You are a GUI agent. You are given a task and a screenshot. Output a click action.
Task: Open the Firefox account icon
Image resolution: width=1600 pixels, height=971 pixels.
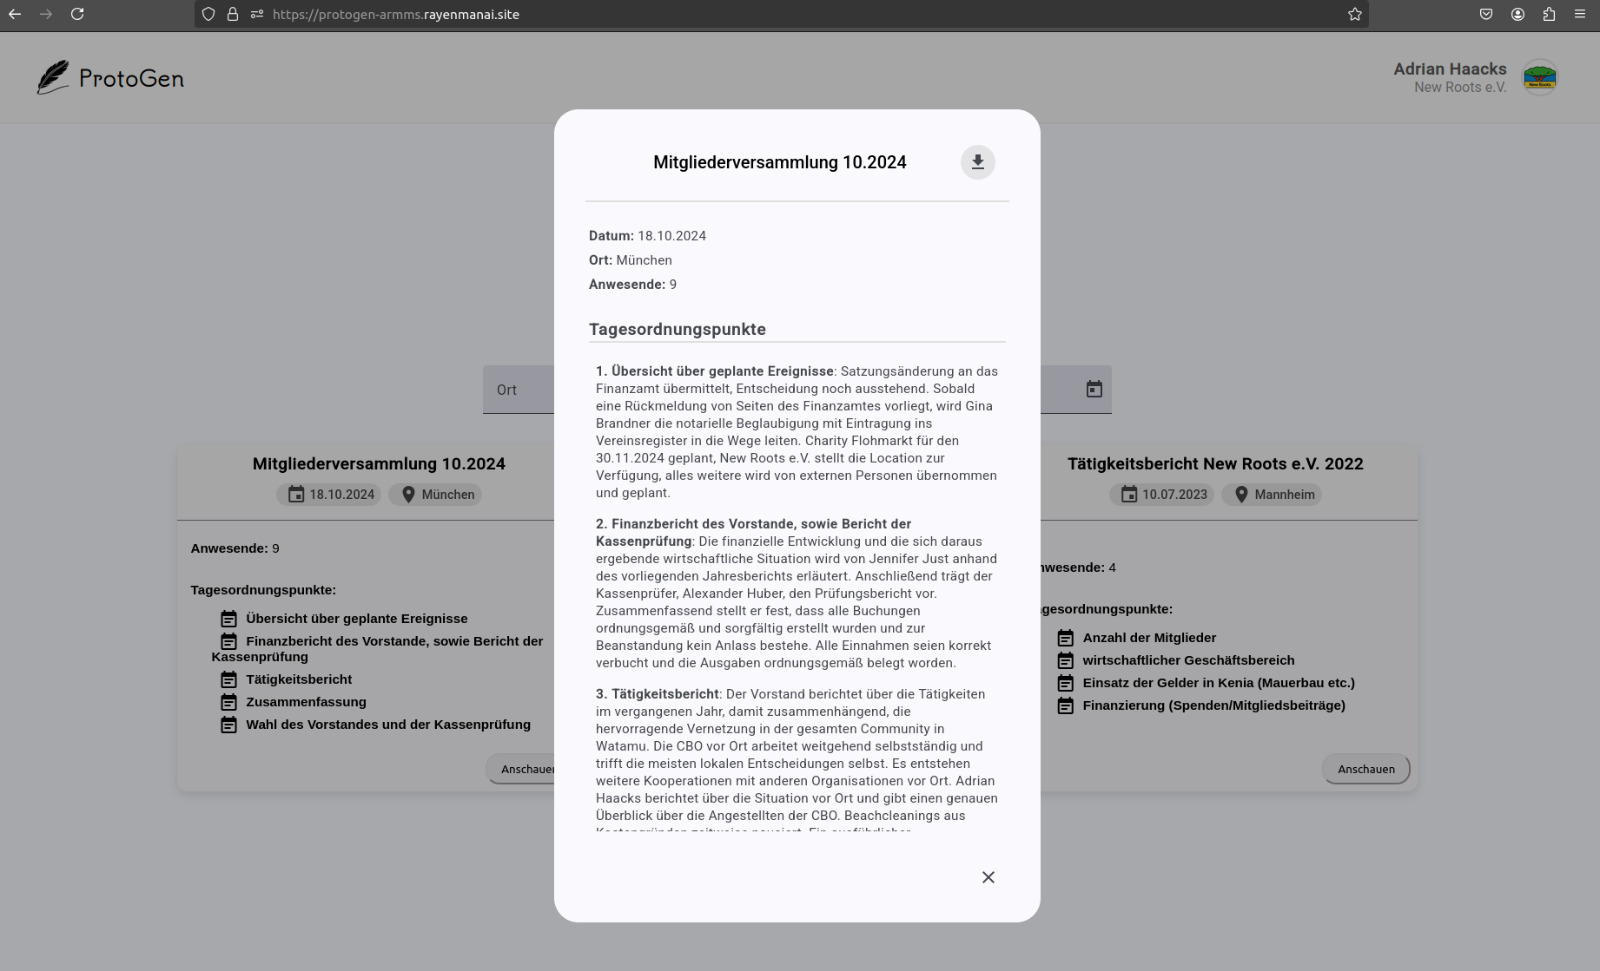pyautogui.click(x=1518, y=14)
